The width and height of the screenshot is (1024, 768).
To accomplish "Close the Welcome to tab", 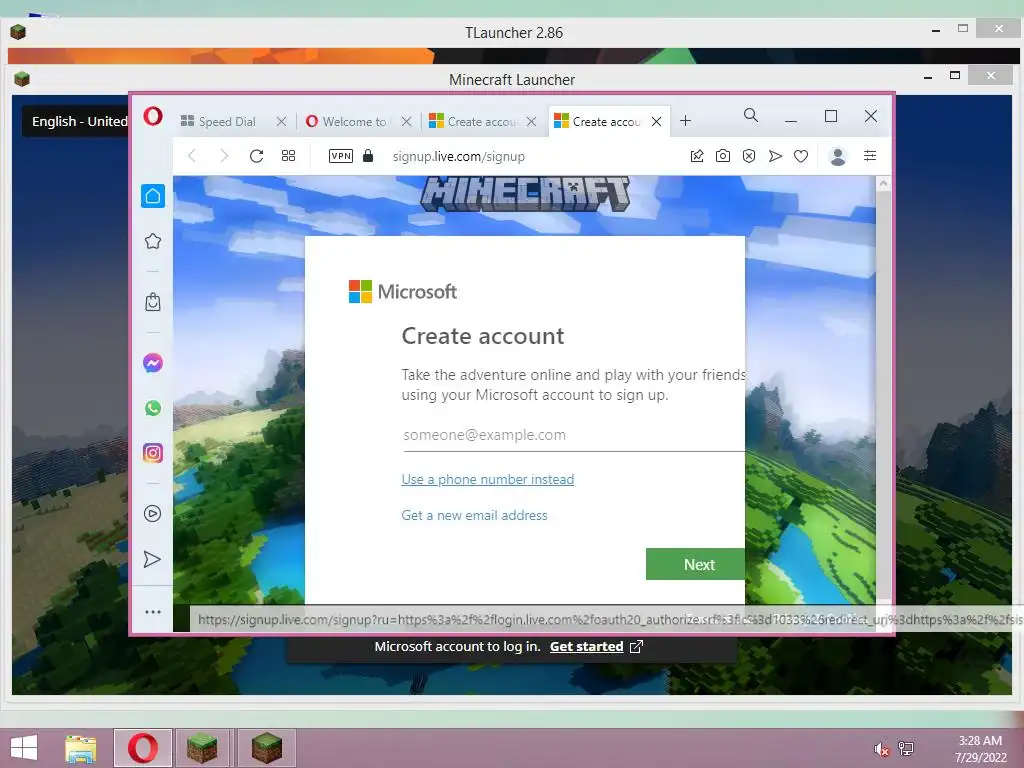I will 406,121.
